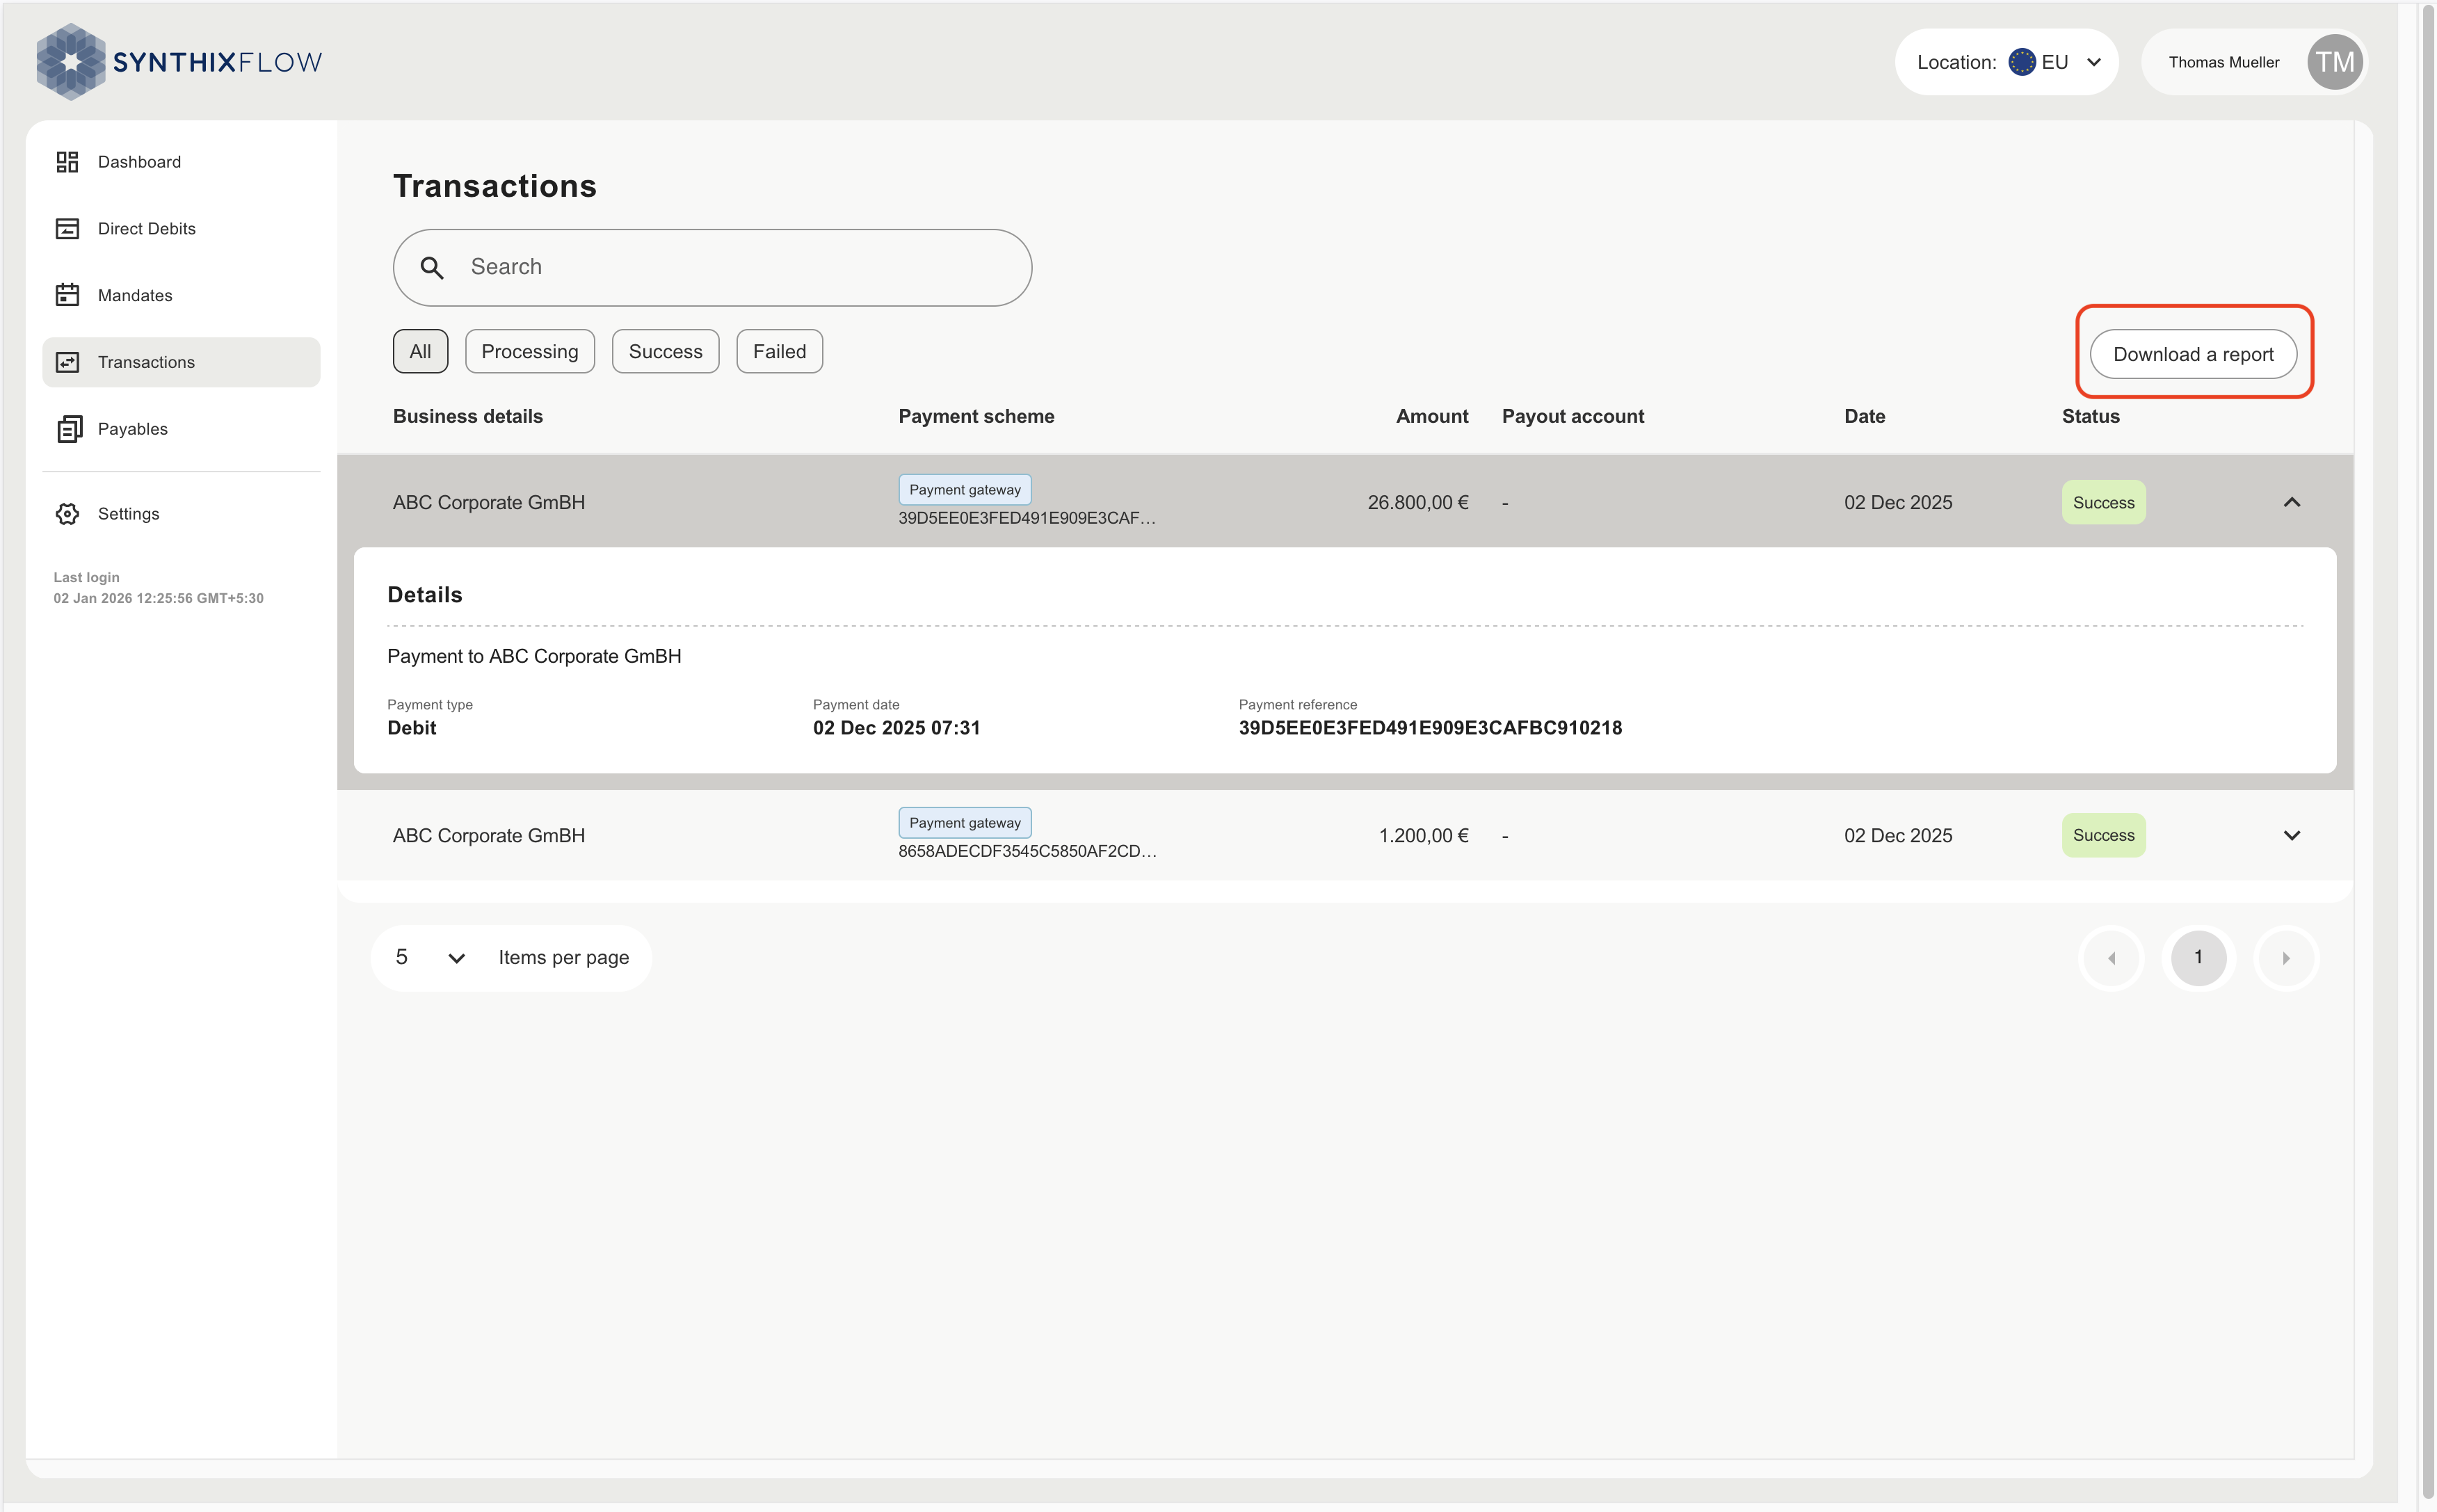
Task: Filter transactions by Success
Action: tap(665, 351)
